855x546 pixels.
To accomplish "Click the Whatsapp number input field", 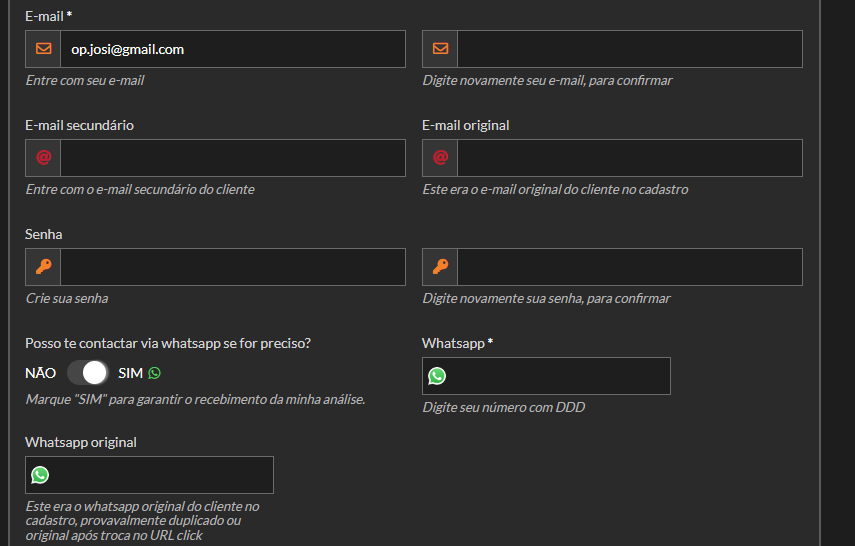I will point(558,376).
